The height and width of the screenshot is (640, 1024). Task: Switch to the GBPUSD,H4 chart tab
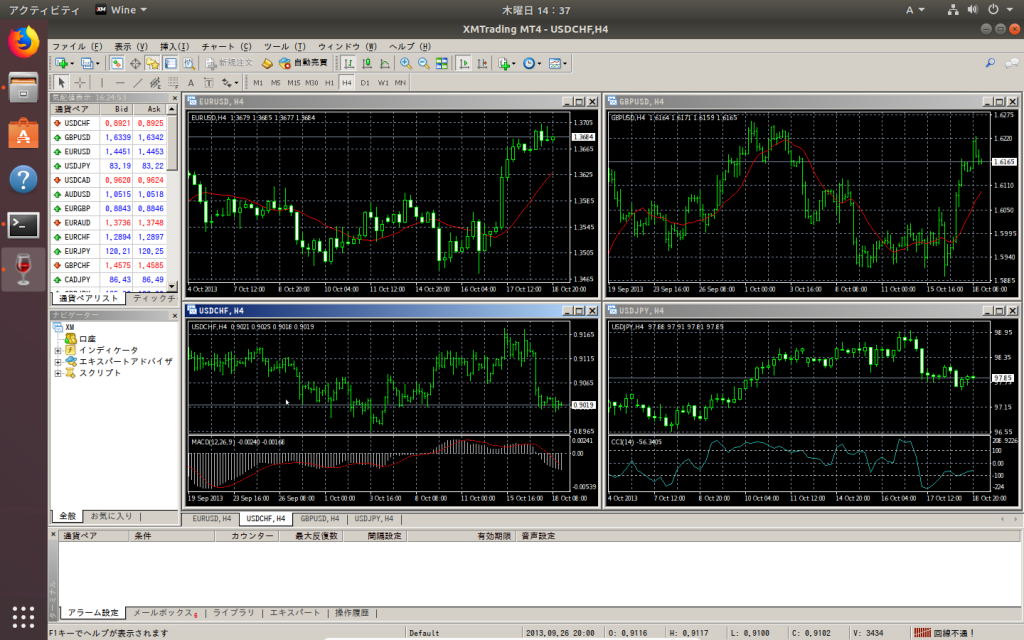(x=319, y=519)
